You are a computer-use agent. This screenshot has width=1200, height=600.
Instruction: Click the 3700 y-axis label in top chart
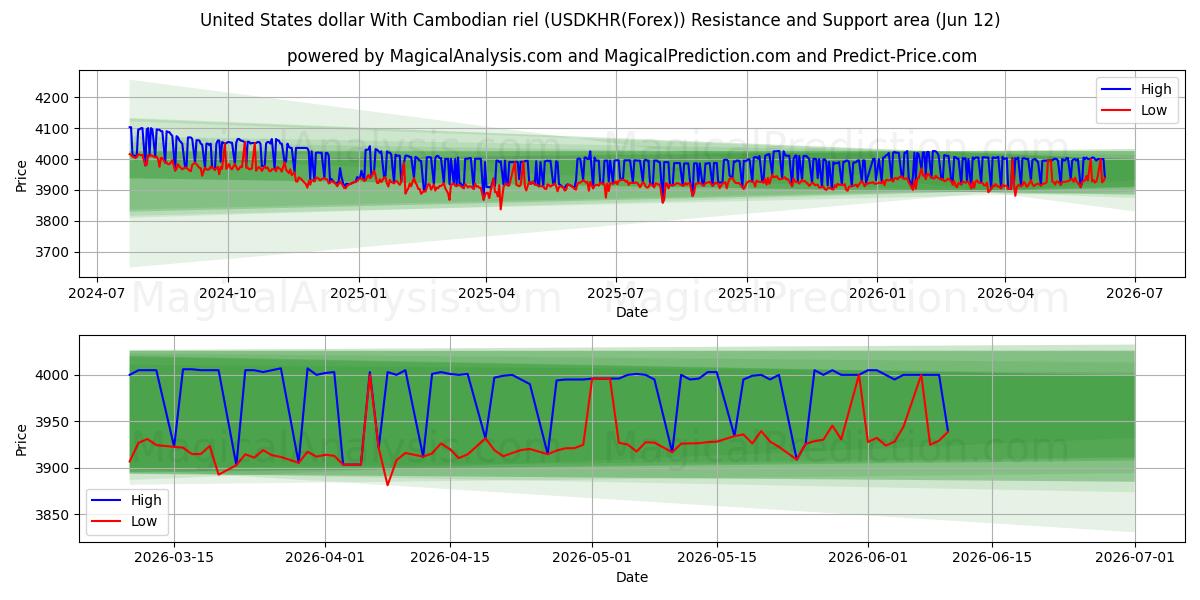pyautogui.click(x=51, y=252)
